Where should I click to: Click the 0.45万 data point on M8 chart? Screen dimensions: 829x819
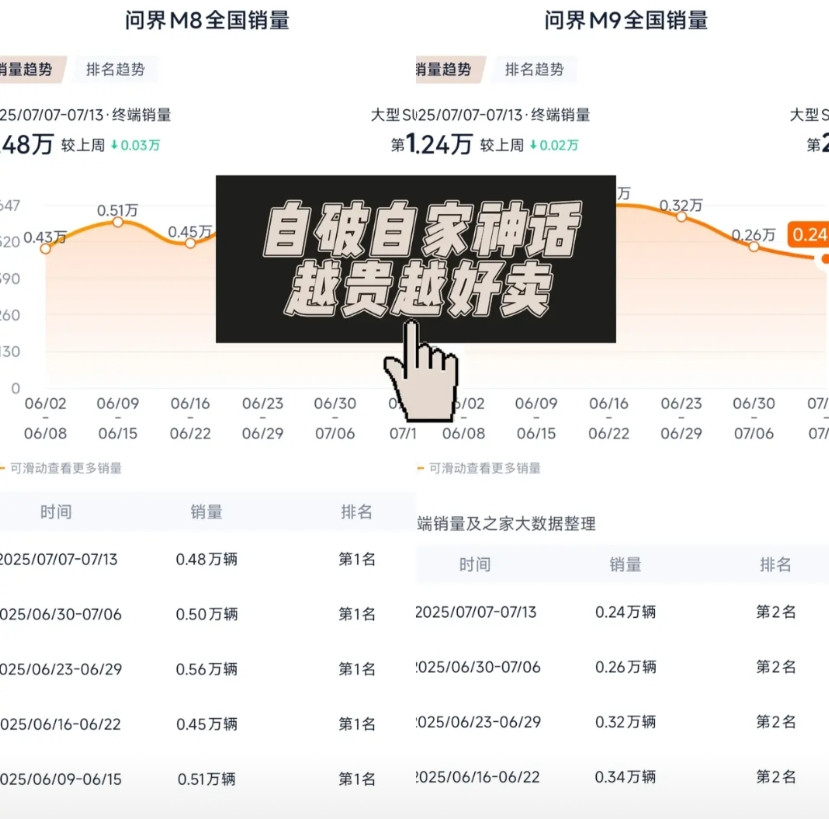[x=190, y=243]
